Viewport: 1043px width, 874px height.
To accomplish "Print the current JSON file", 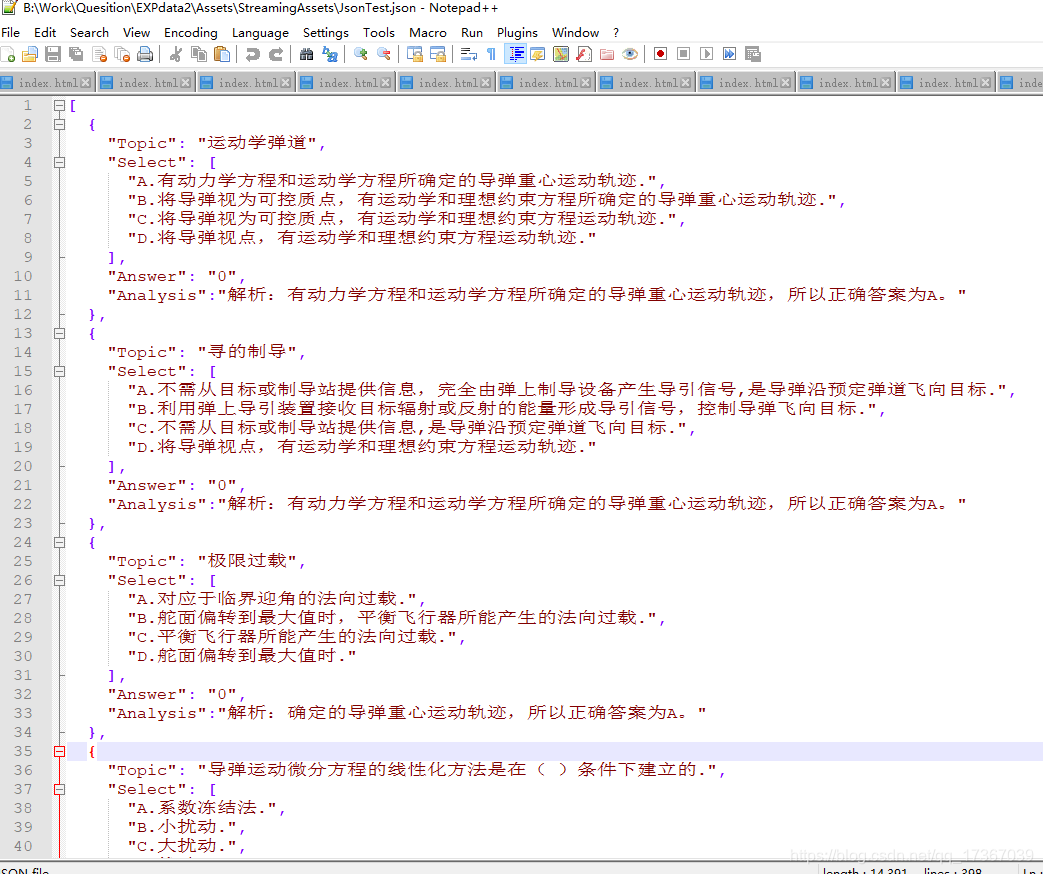I will tap(143, 54).
